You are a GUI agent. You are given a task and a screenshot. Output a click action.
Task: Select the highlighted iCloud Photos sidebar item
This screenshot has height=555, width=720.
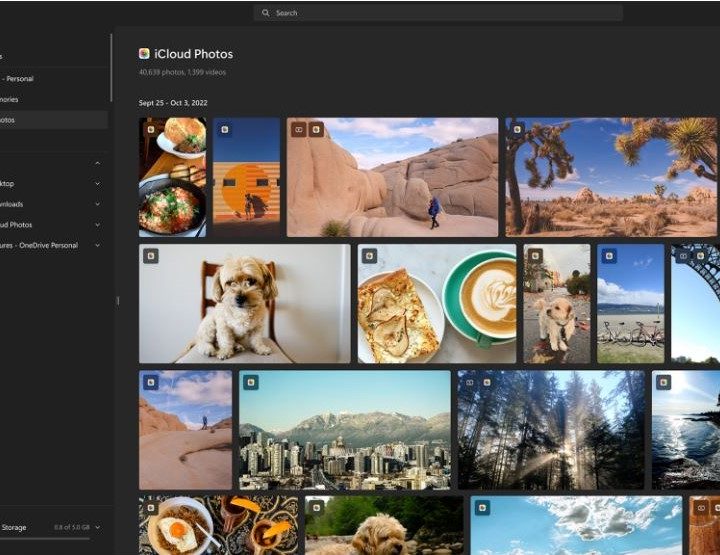tap(54, 120)
